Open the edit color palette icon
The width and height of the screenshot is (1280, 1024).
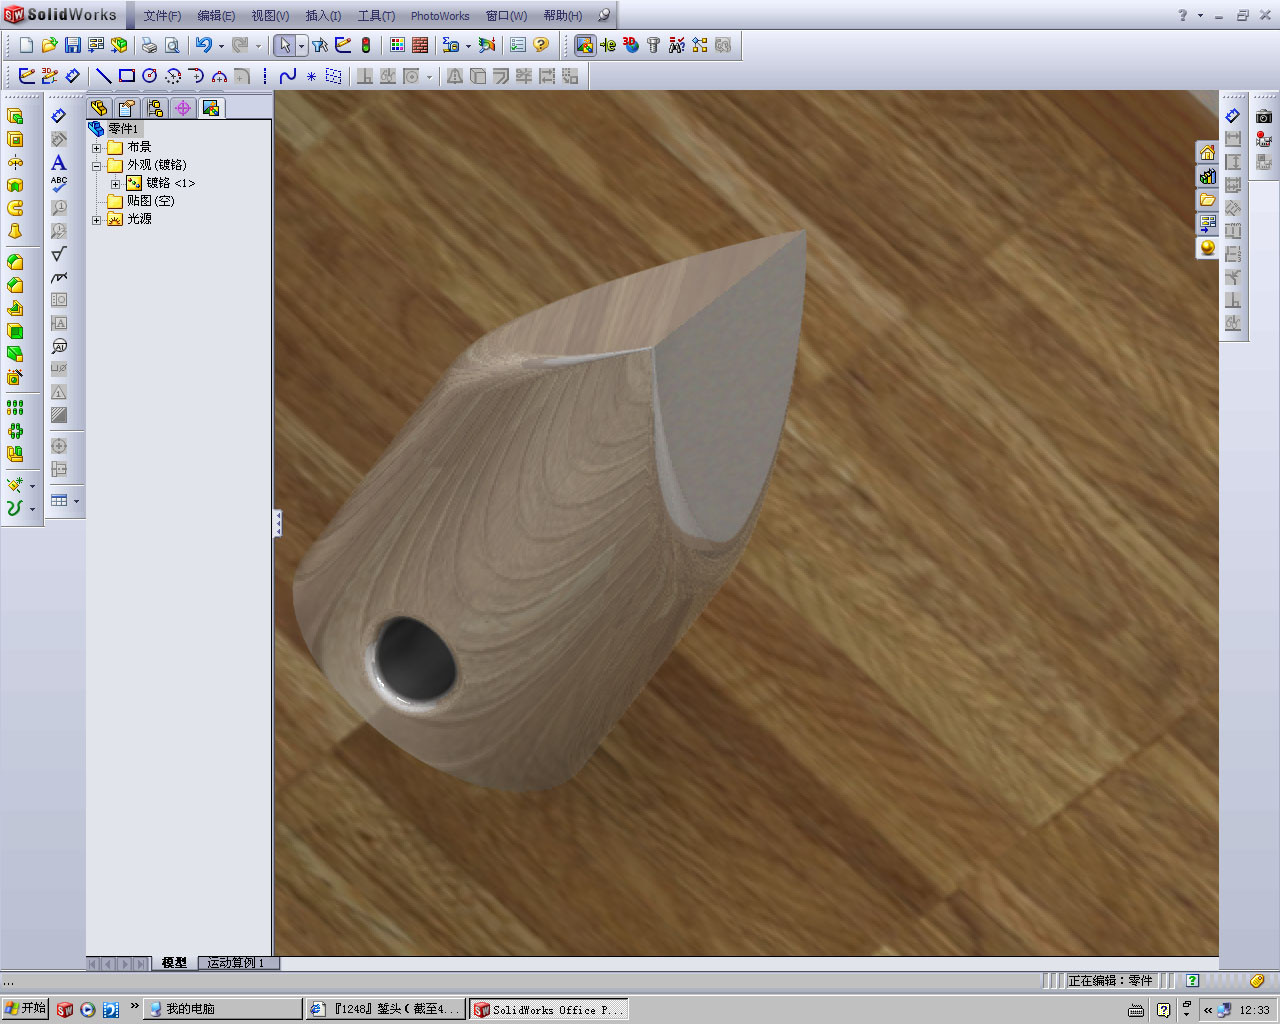398,45
